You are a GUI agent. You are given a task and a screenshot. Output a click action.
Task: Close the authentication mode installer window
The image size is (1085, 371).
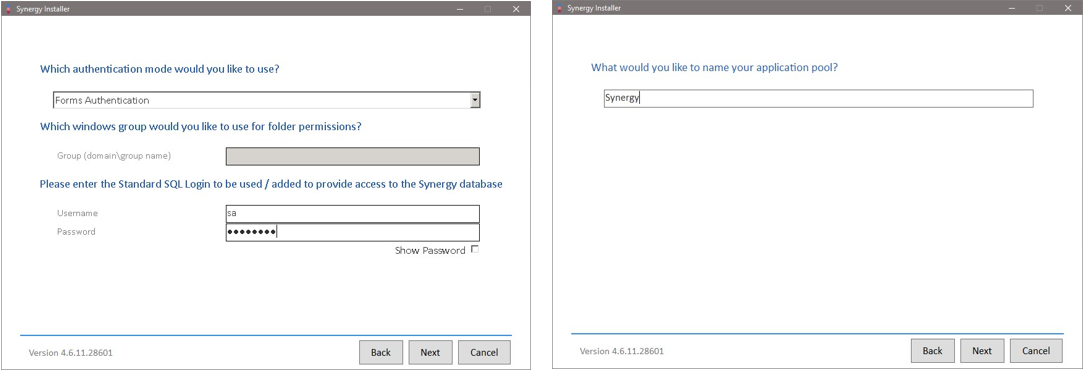click(x=516, y=10)
